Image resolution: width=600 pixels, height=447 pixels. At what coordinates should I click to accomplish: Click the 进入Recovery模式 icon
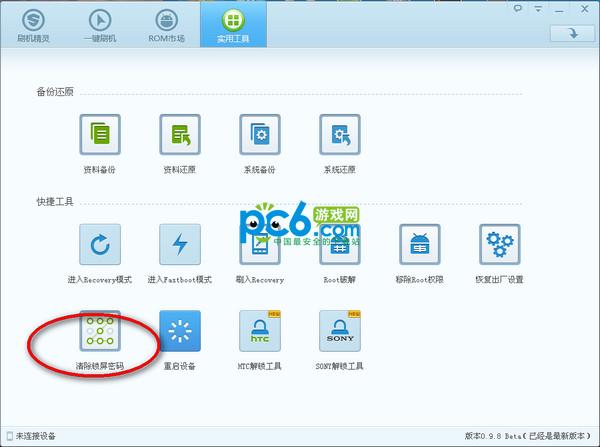(x=100, y=244)
